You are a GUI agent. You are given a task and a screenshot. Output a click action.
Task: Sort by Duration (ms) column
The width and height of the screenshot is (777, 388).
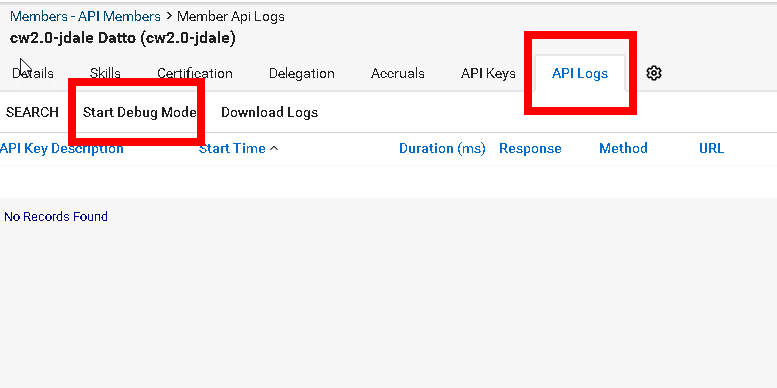[442, 149]
